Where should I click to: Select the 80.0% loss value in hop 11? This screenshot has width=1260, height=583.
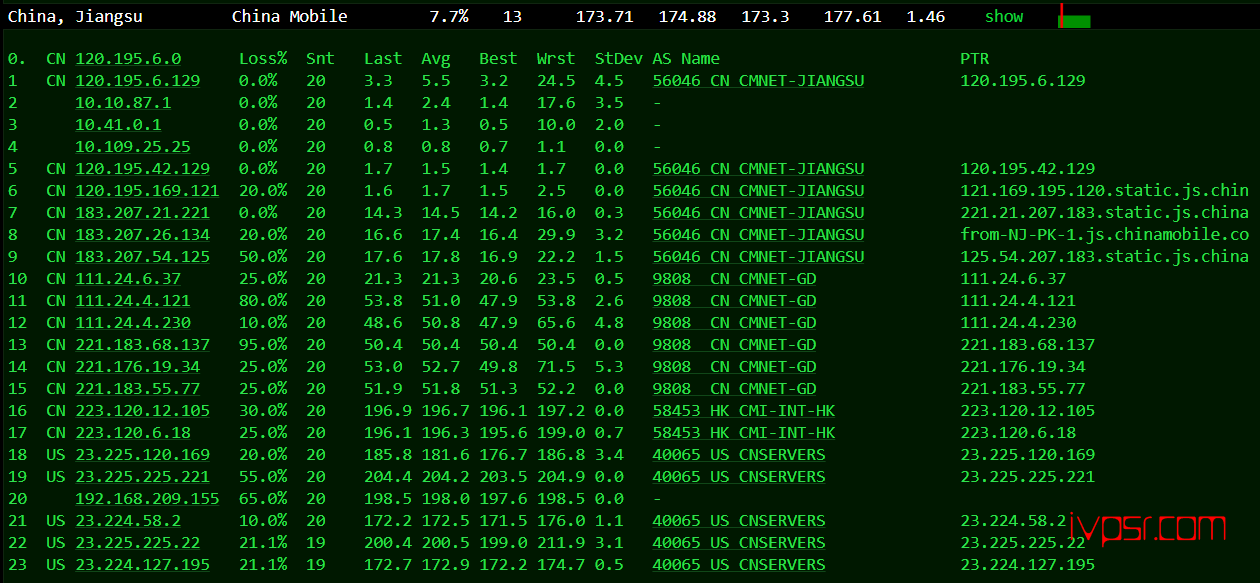click(x=263, y=301)
